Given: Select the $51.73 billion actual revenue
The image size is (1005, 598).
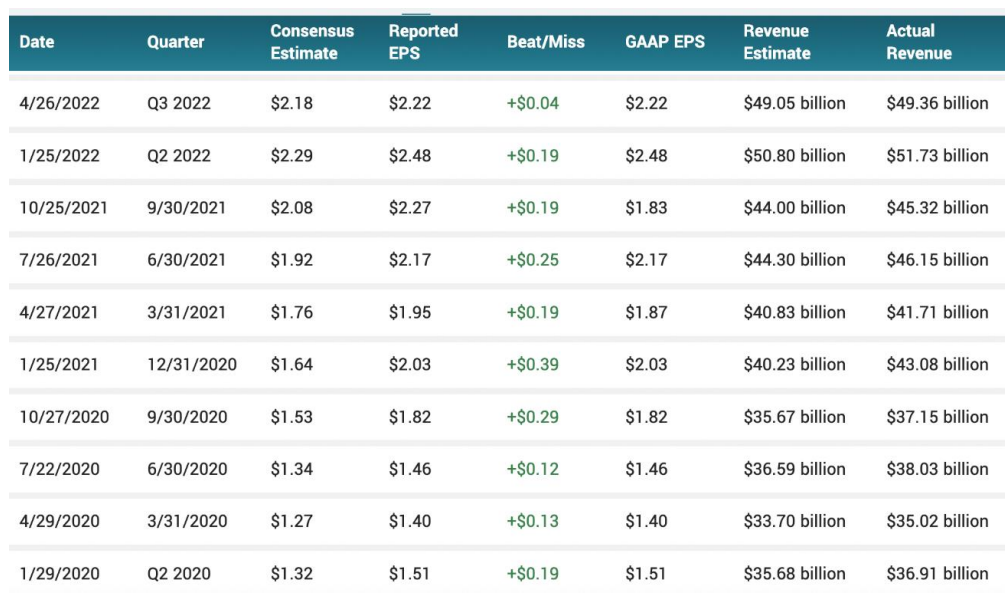Looking at the screenshot, I should 936,155.
